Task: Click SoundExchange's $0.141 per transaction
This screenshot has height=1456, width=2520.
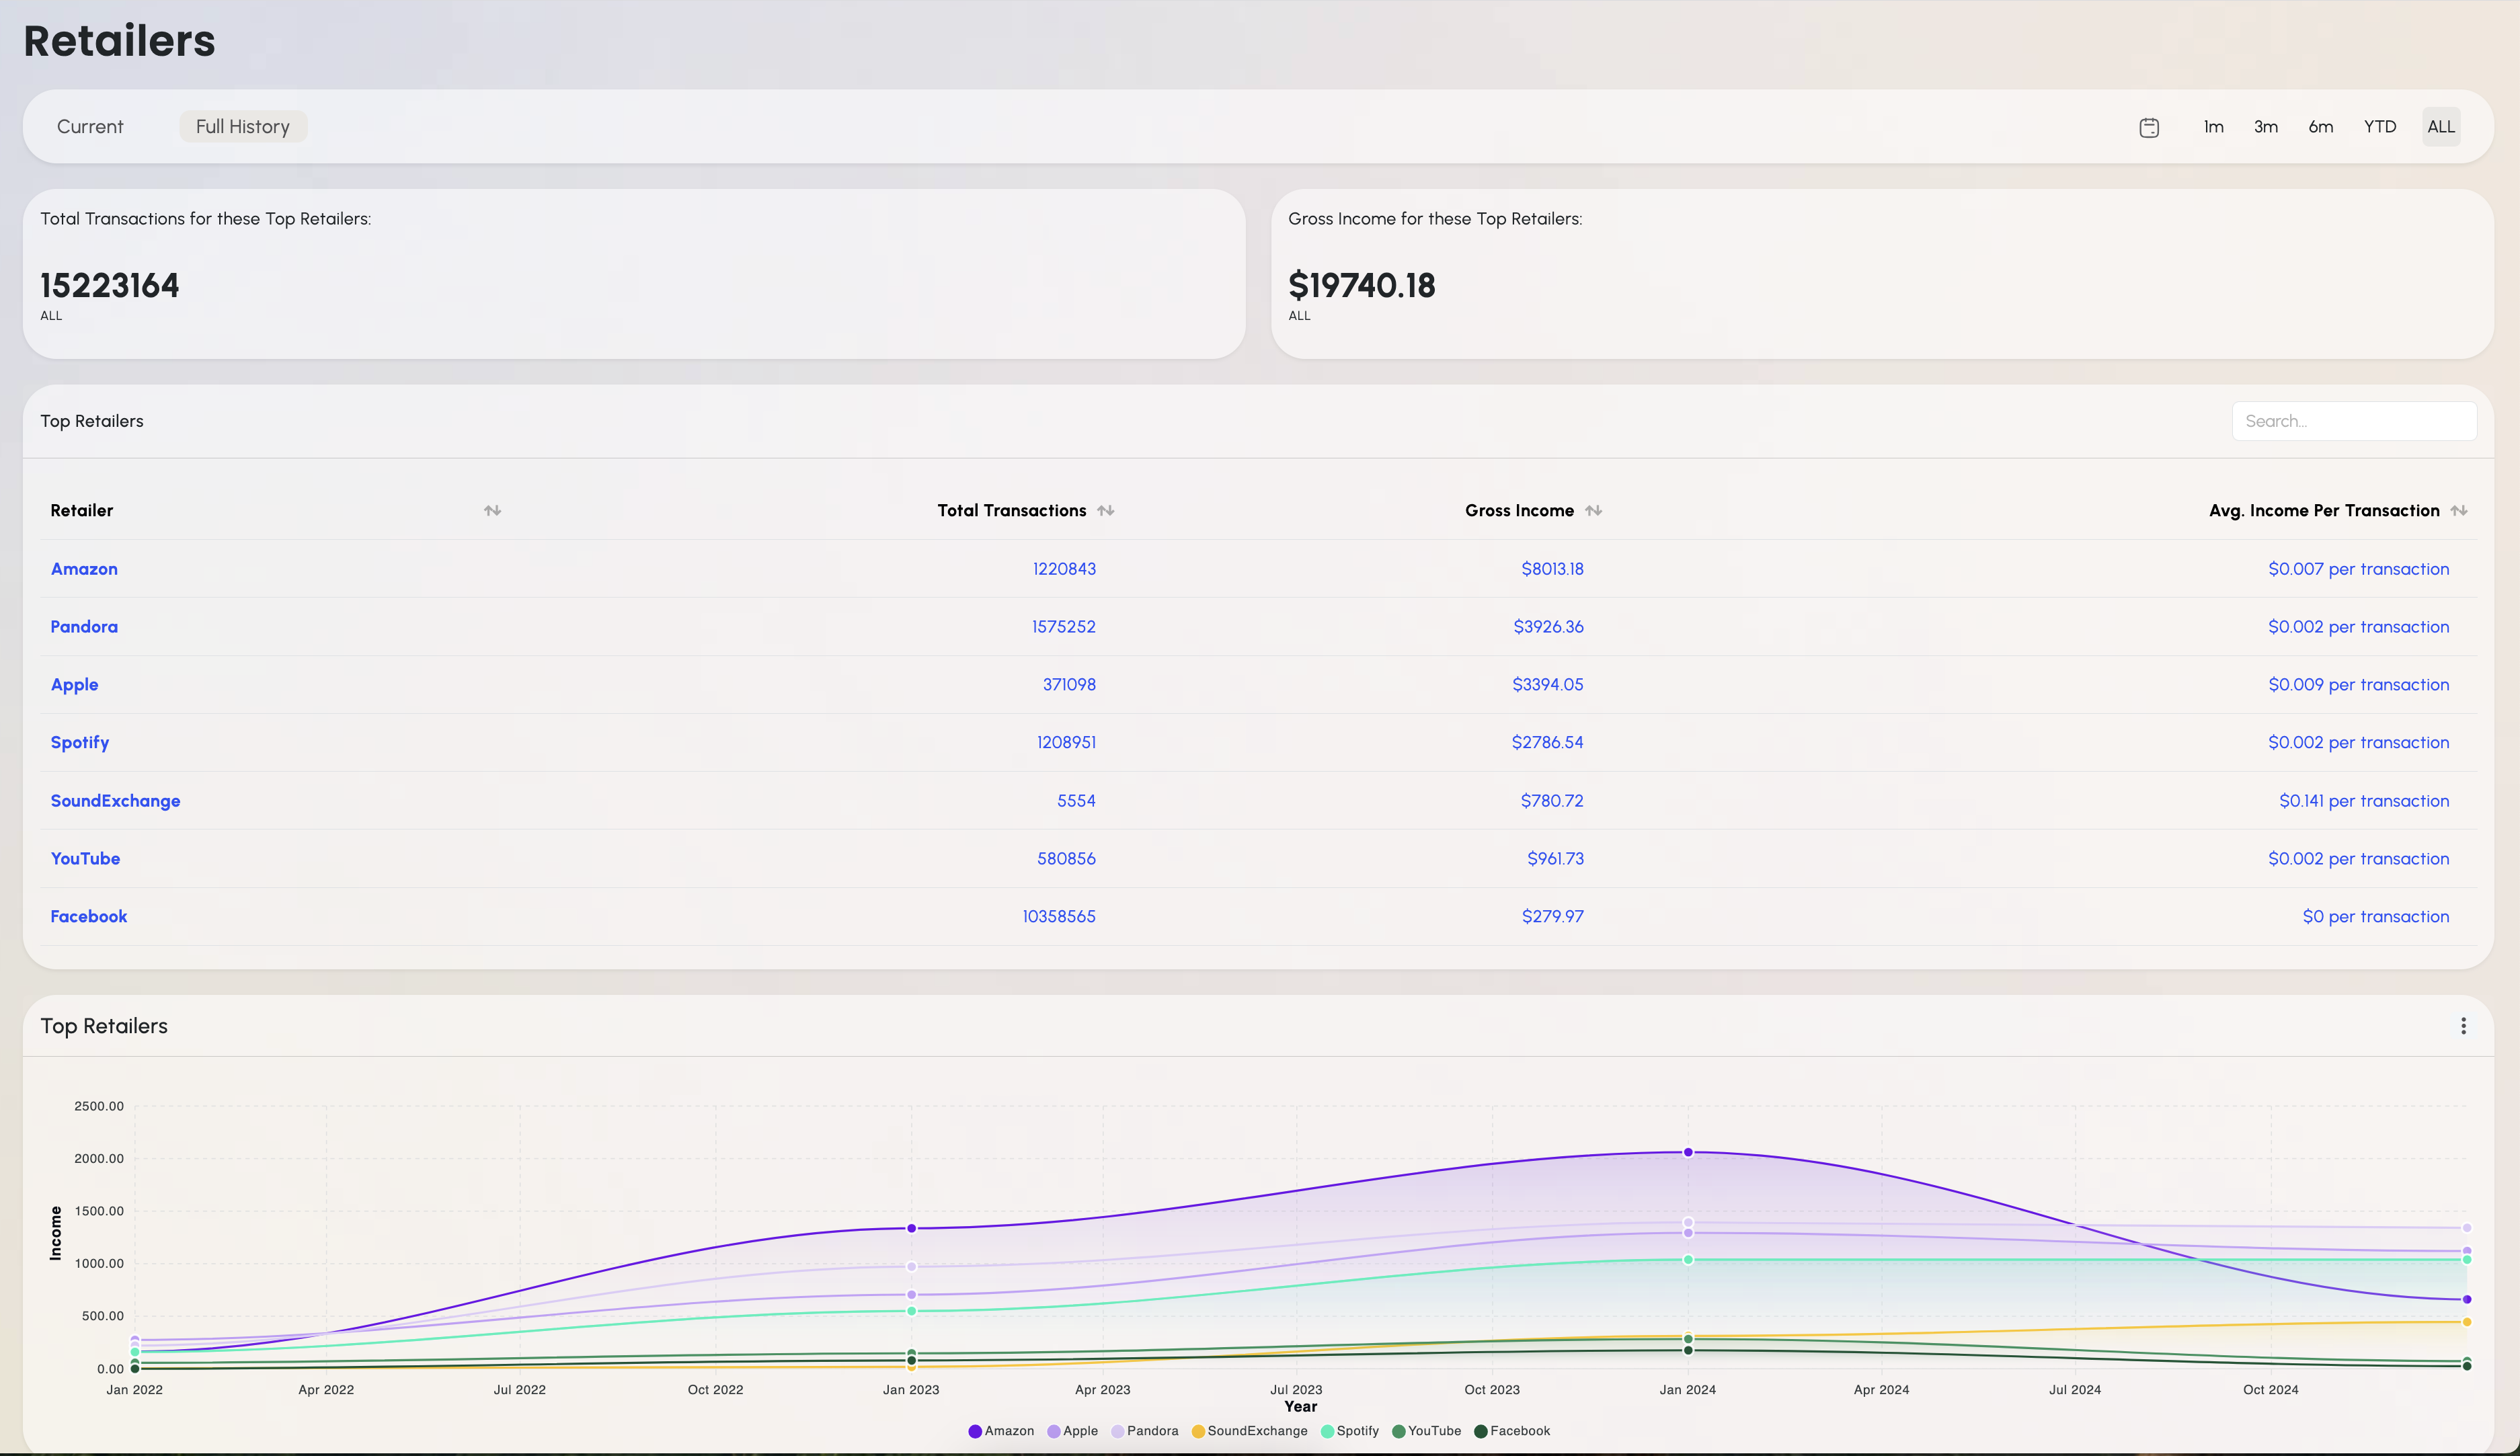Action: (x=2364, y=801)
